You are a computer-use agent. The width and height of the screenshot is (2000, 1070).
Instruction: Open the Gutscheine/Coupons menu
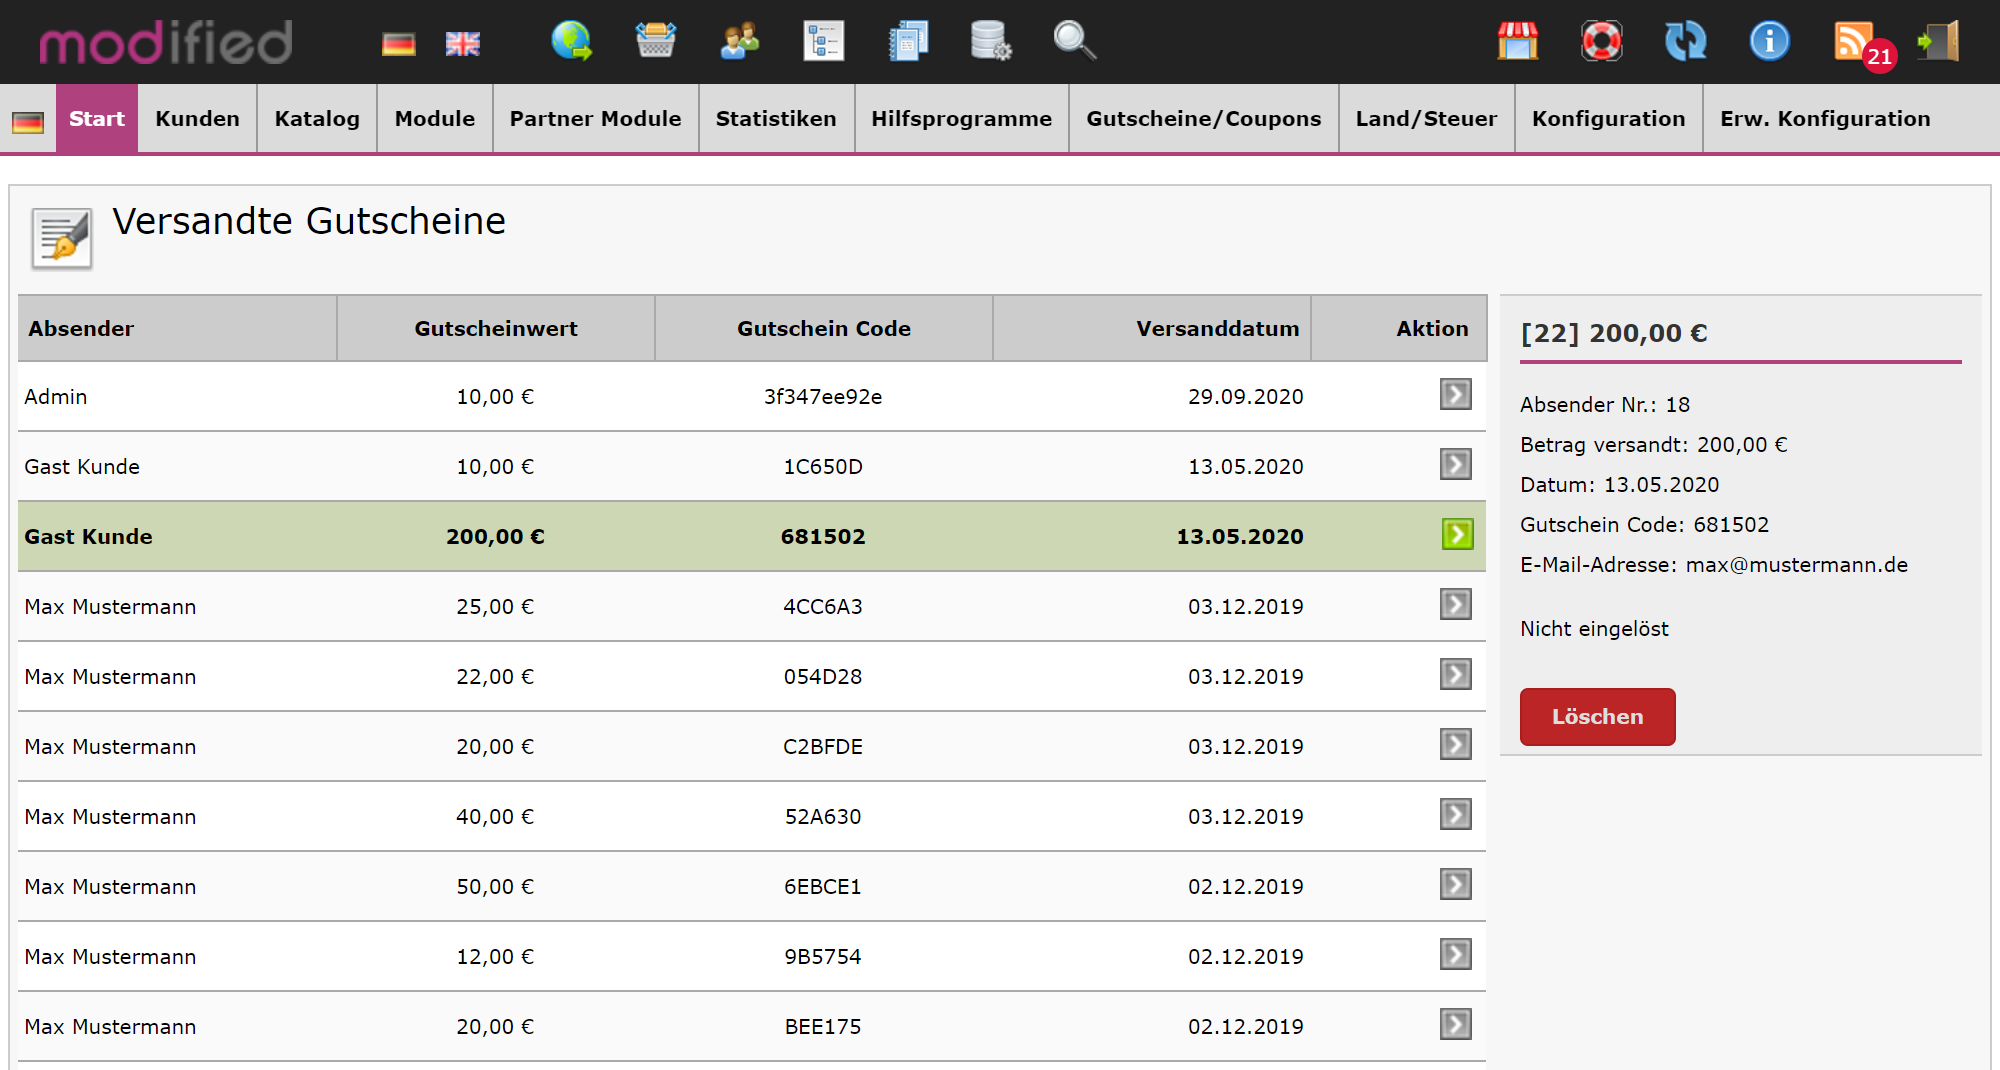(x=1203, y=119)
